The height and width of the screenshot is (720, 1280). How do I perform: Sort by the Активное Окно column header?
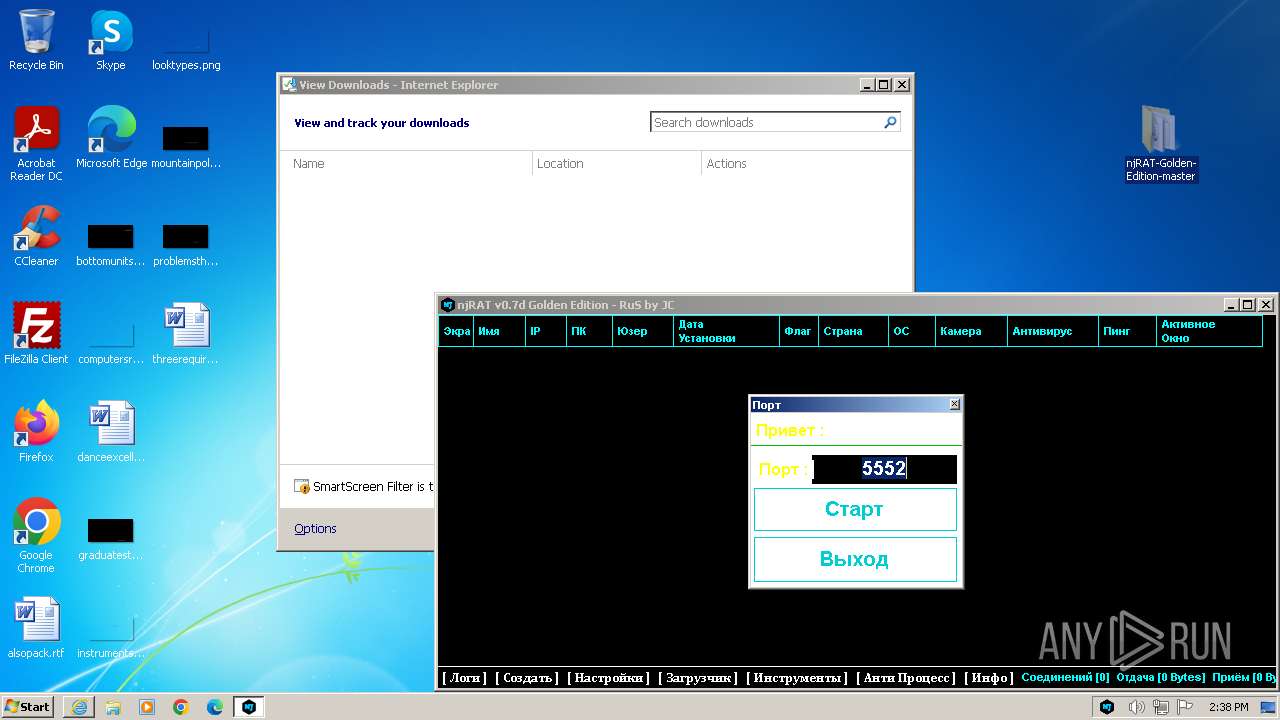[x=1209, y=331]
